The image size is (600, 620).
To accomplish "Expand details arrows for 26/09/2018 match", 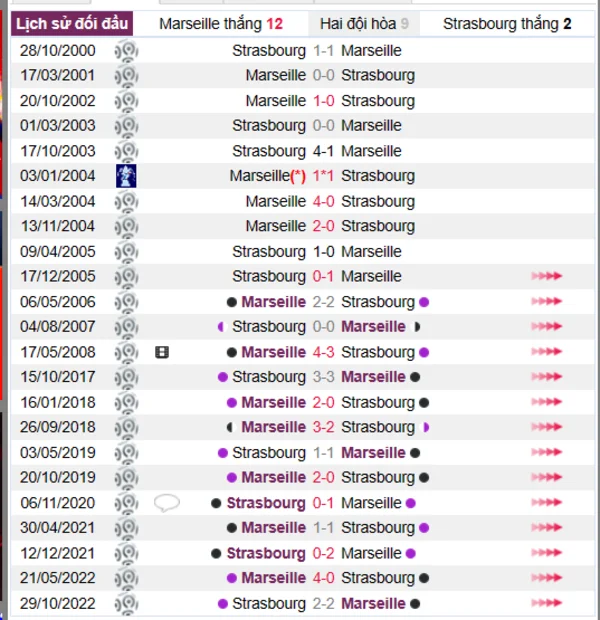I will (x=546, y=427).
